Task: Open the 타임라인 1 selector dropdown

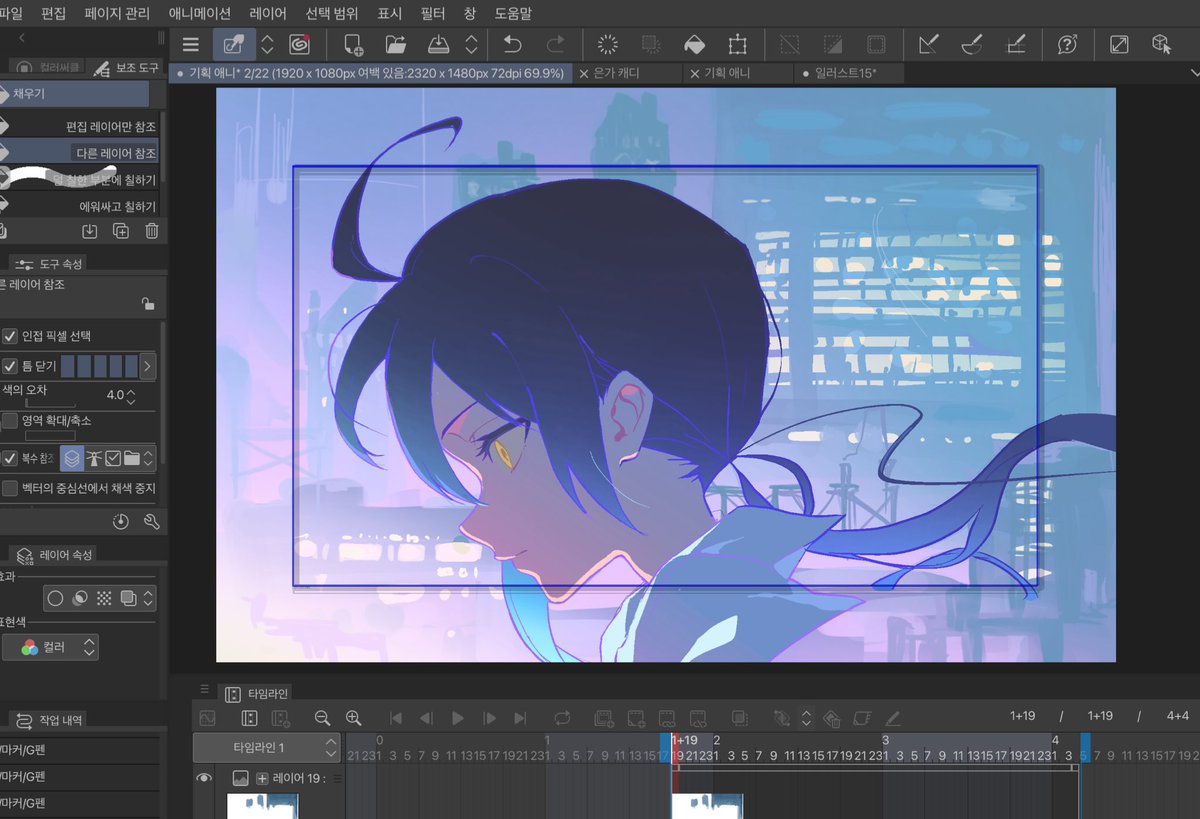Action: (266, 747)
